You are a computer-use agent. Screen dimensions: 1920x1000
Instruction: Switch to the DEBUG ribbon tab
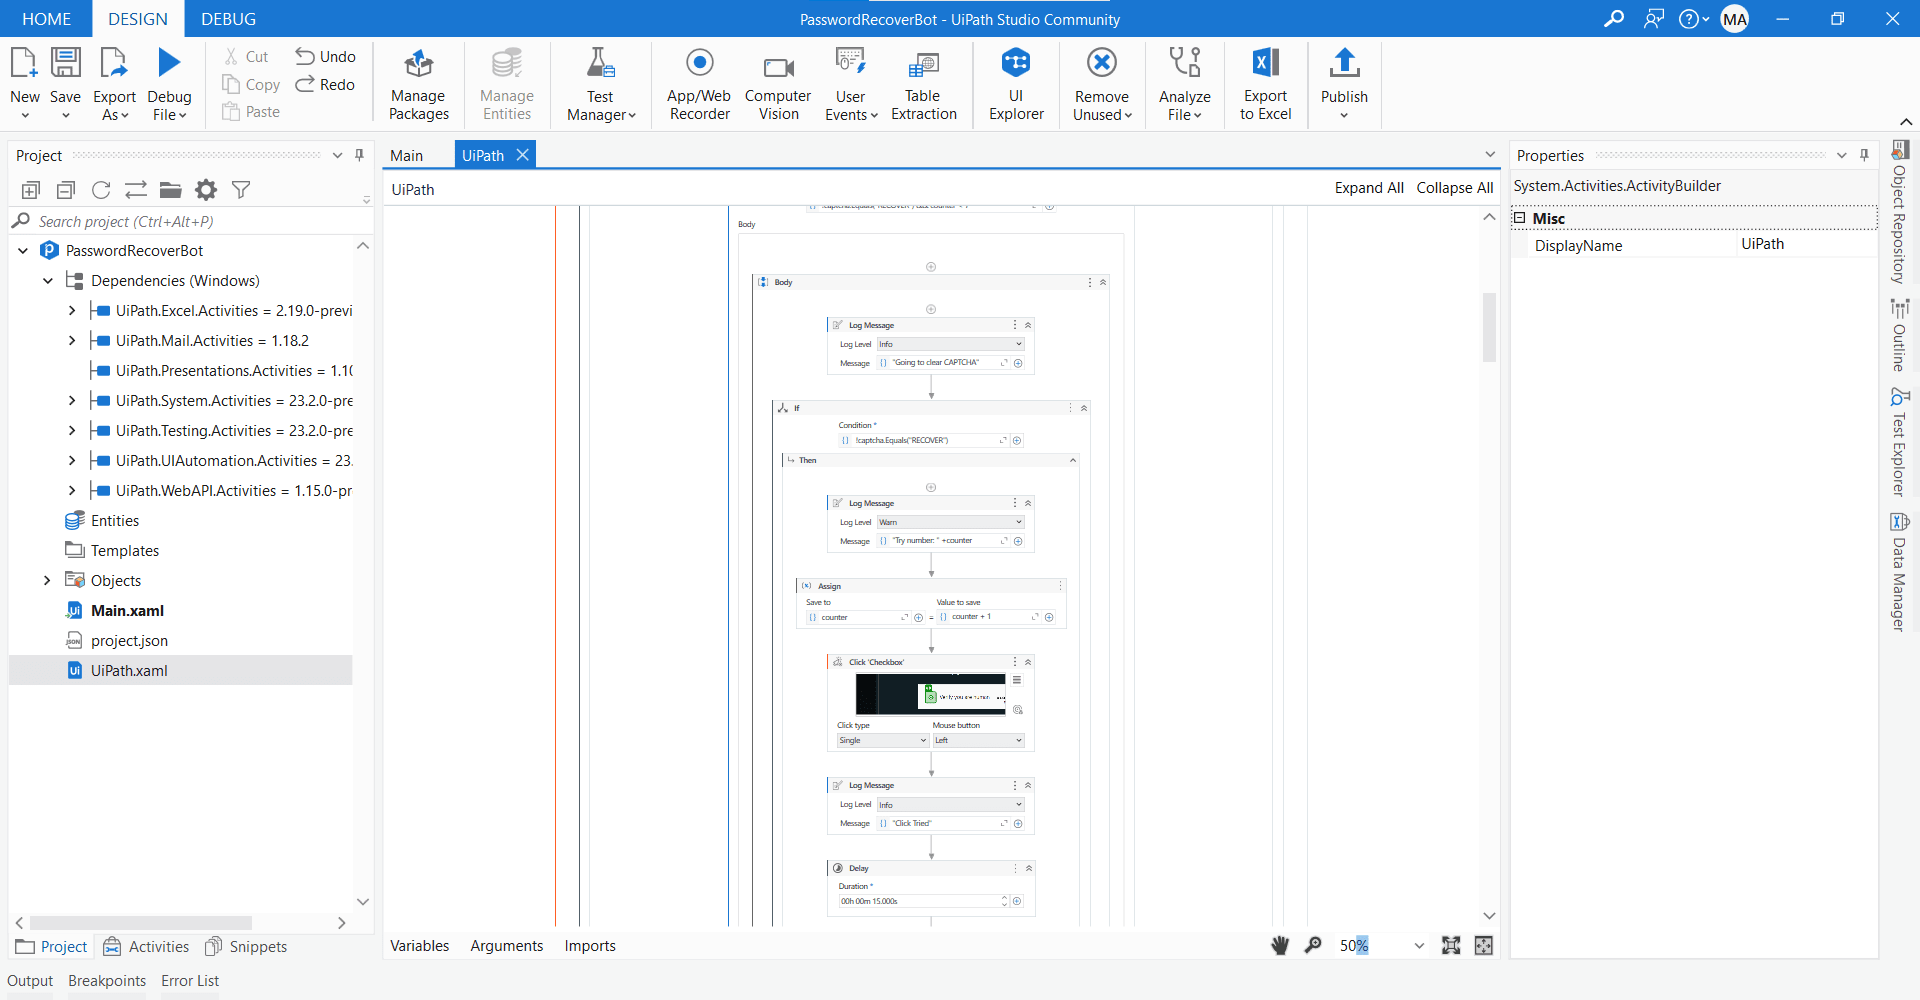click(x=228, y=19)
